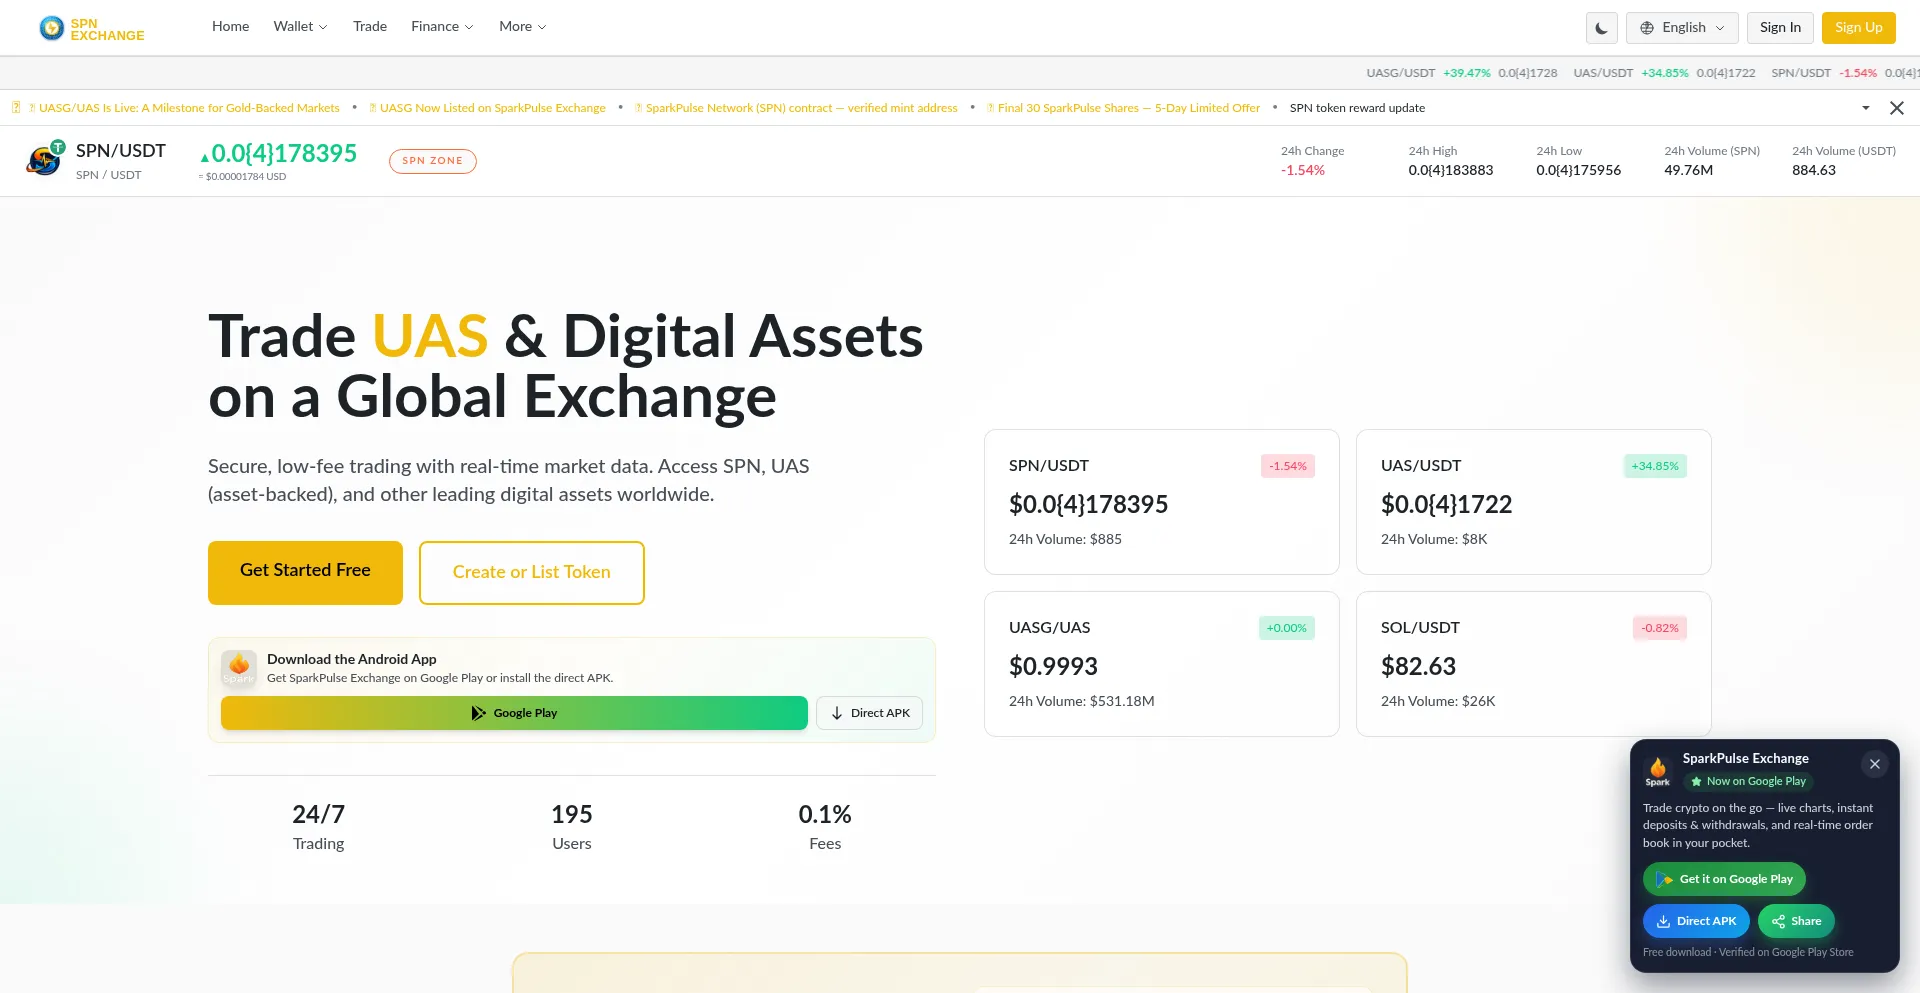Screen dimensions: 1920x993
Task: Open the English language dropdown
Action: pos(1682,28)
